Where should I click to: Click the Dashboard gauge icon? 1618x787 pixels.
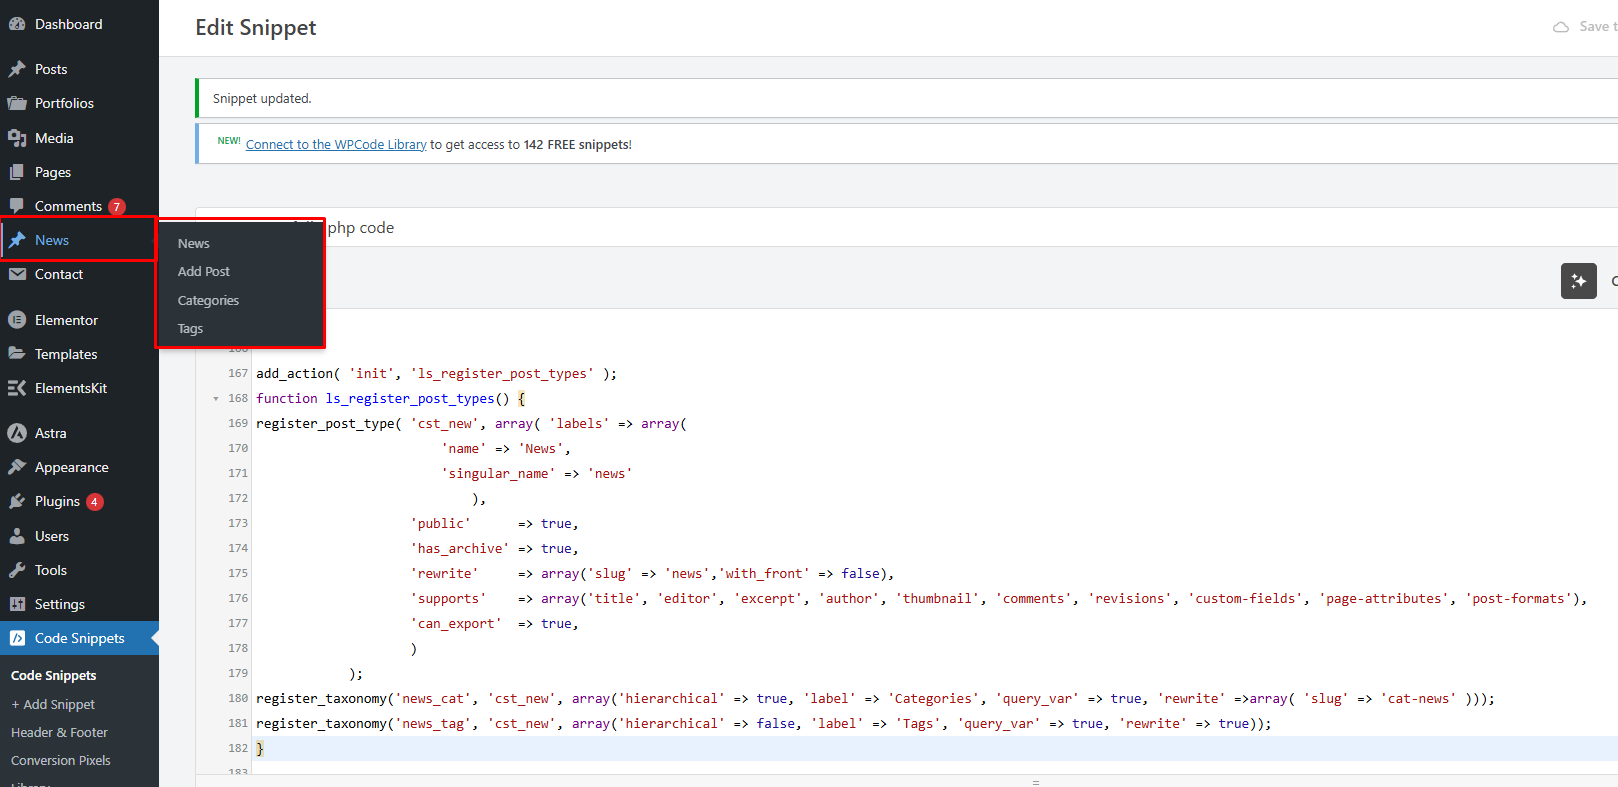pos(17,24)
